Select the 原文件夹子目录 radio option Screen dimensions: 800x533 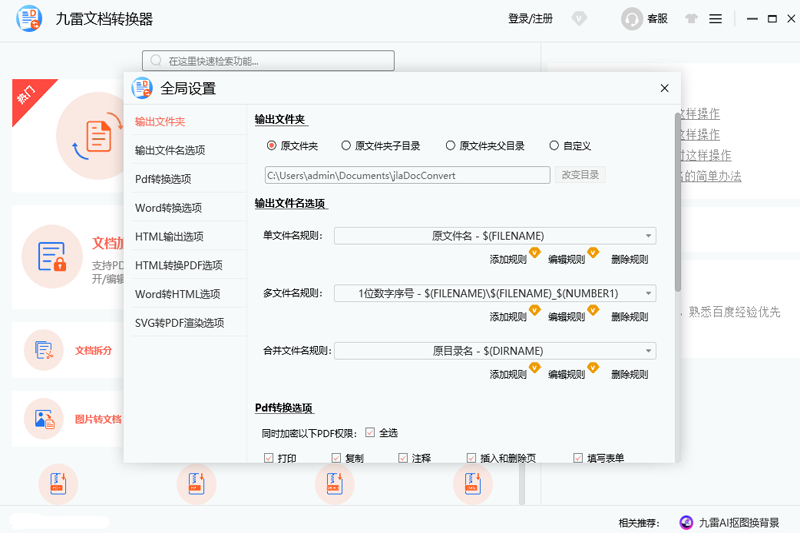(x=346, y=146)
